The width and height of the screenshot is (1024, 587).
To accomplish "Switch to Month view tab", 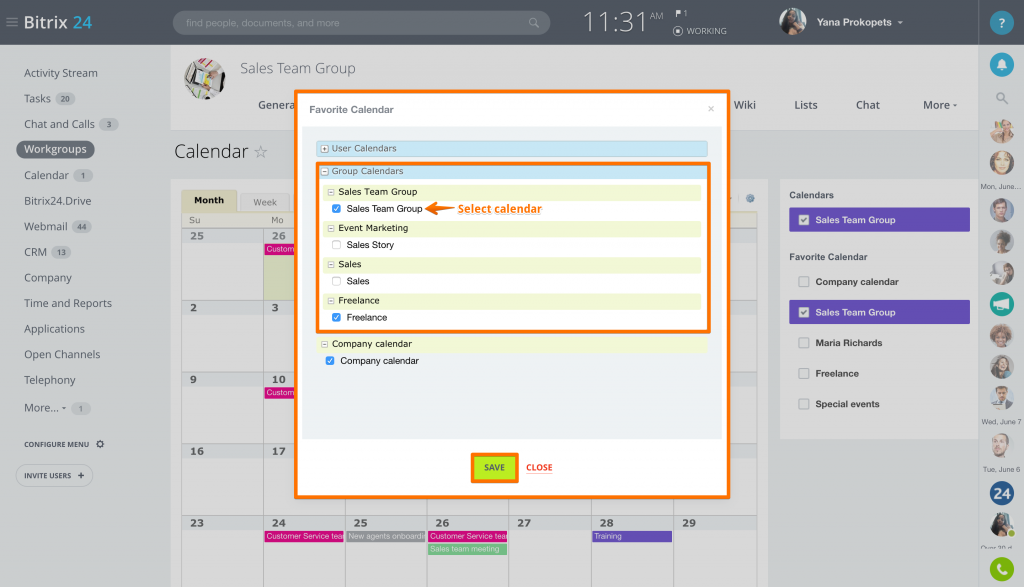I will [209, 200].
